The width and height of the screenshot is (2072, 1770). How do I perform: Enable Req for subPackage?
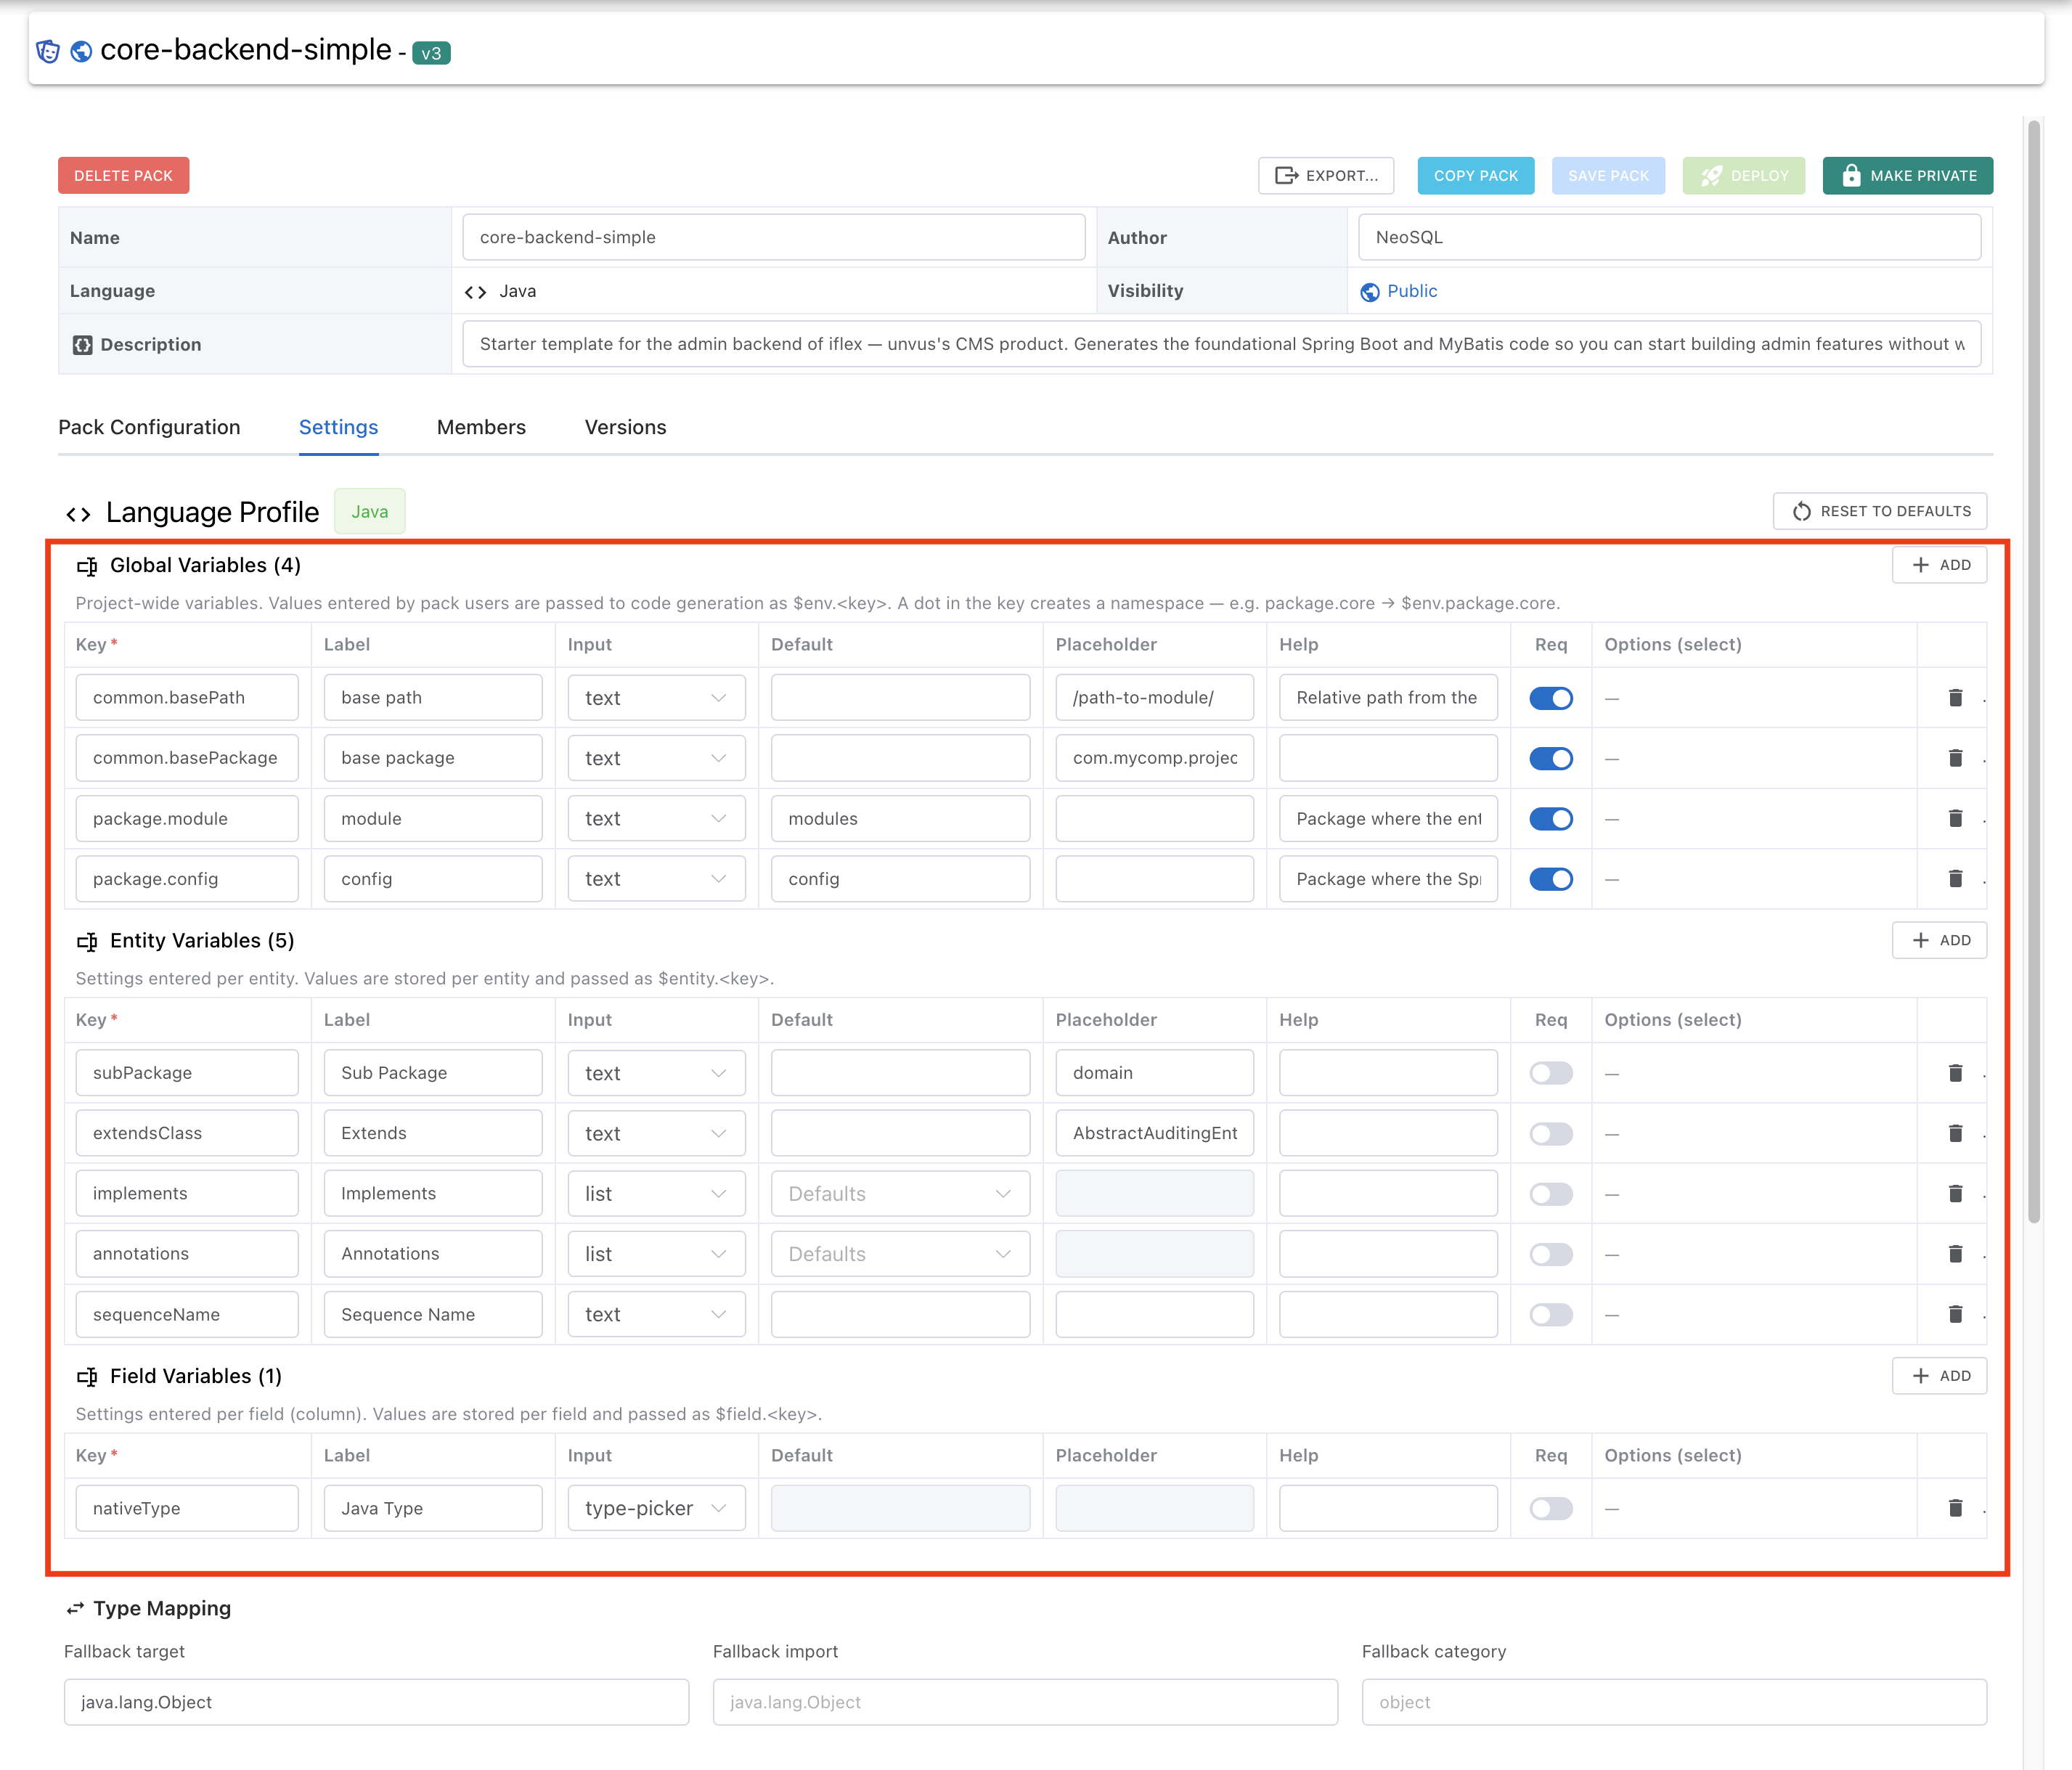pyautogui.click(x=1551, y=1073)
